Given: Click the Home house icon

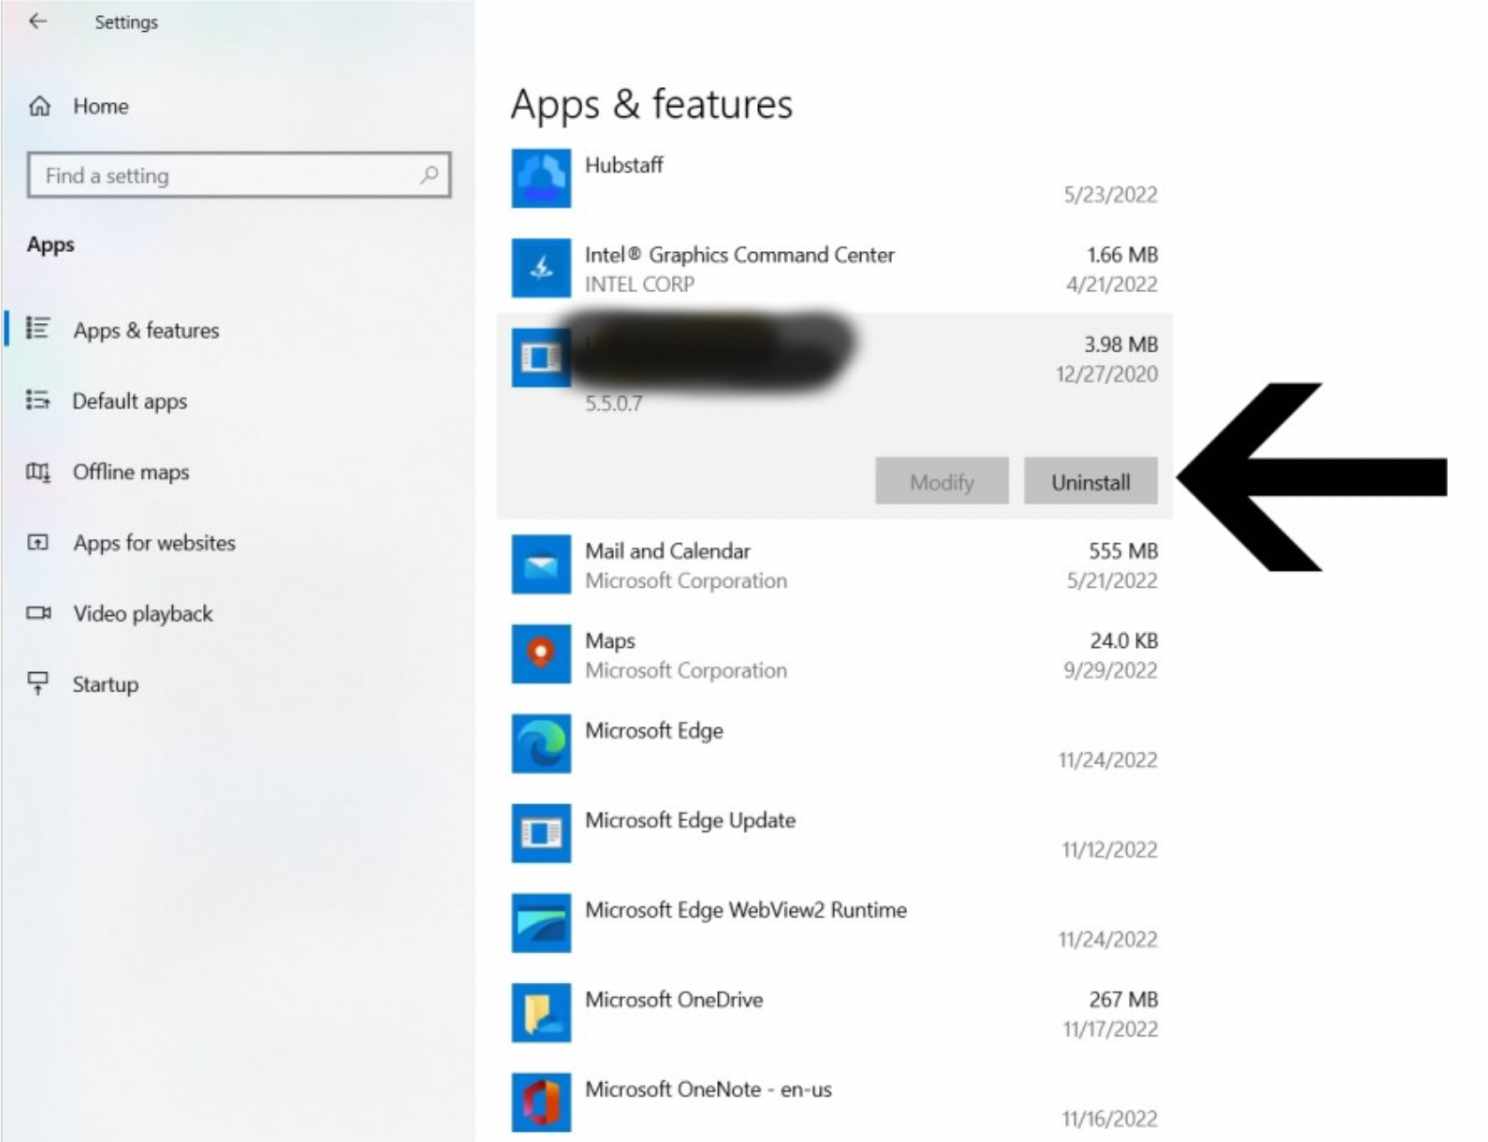Looking at the screenshot, I should 40,106.
